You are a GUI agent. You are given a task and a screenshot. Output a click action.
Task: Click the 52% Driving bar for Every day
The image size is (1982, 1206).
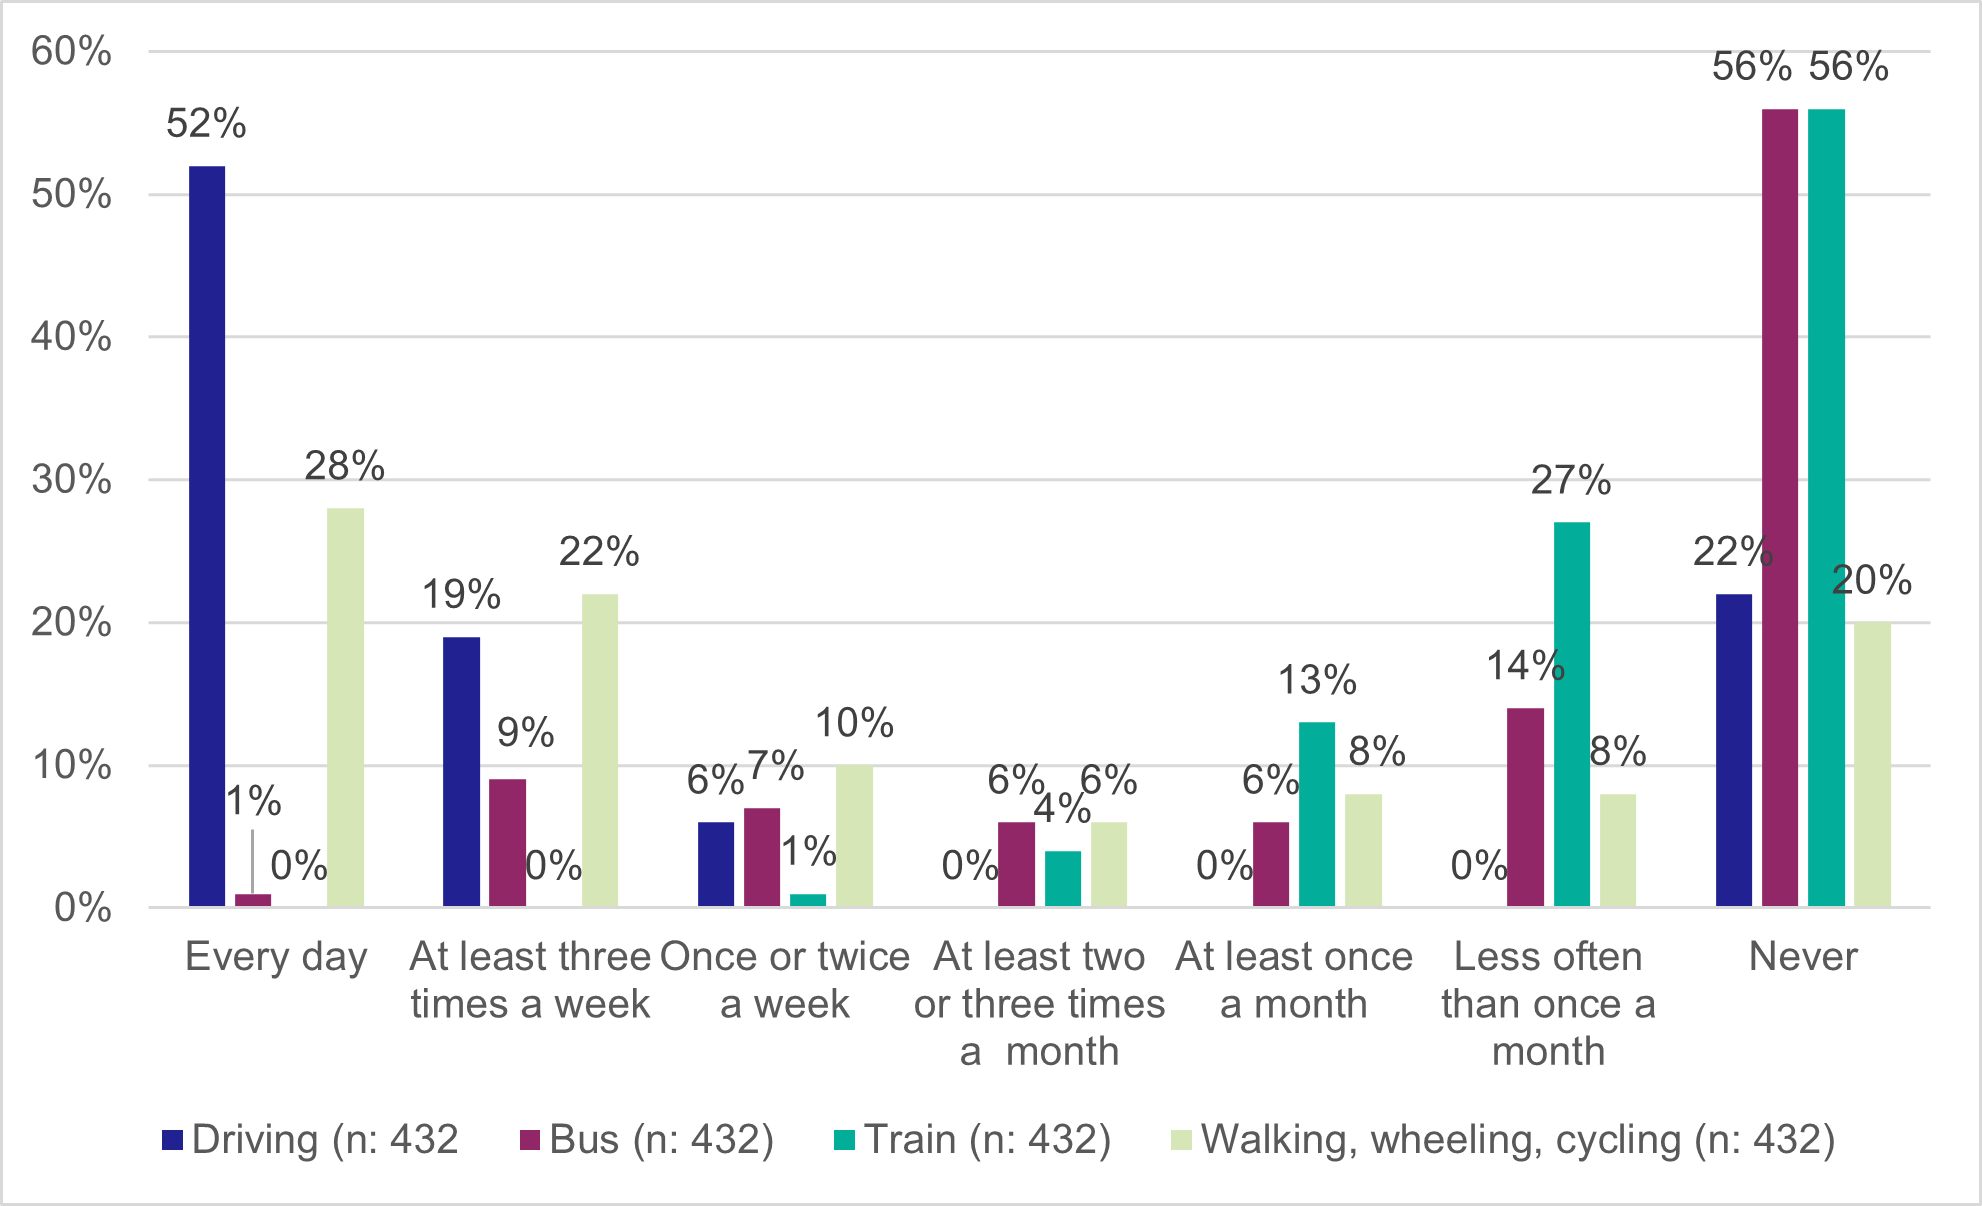coord(207,536)
